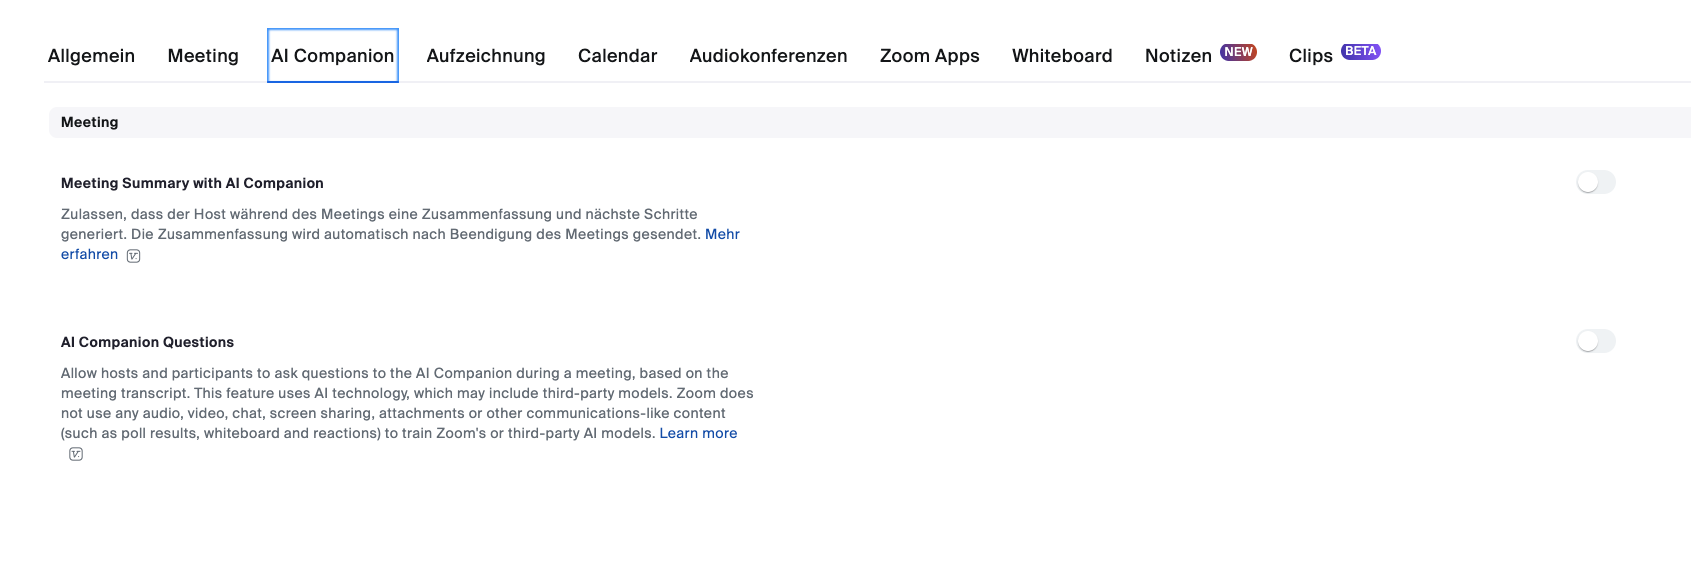Click the icon below the Learn more link

click(x=76, y=454)
